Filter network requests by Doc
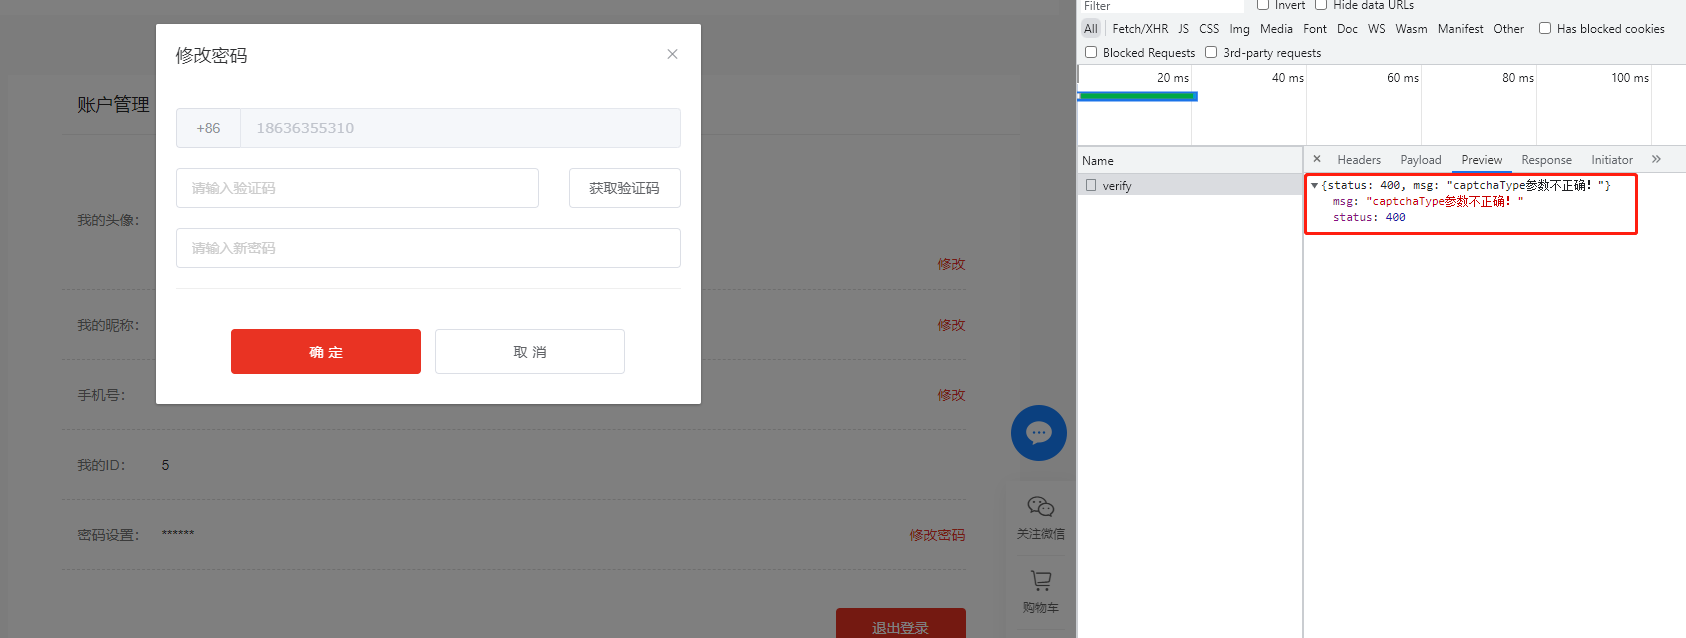1686x638 pixels. coord(1347,29)
